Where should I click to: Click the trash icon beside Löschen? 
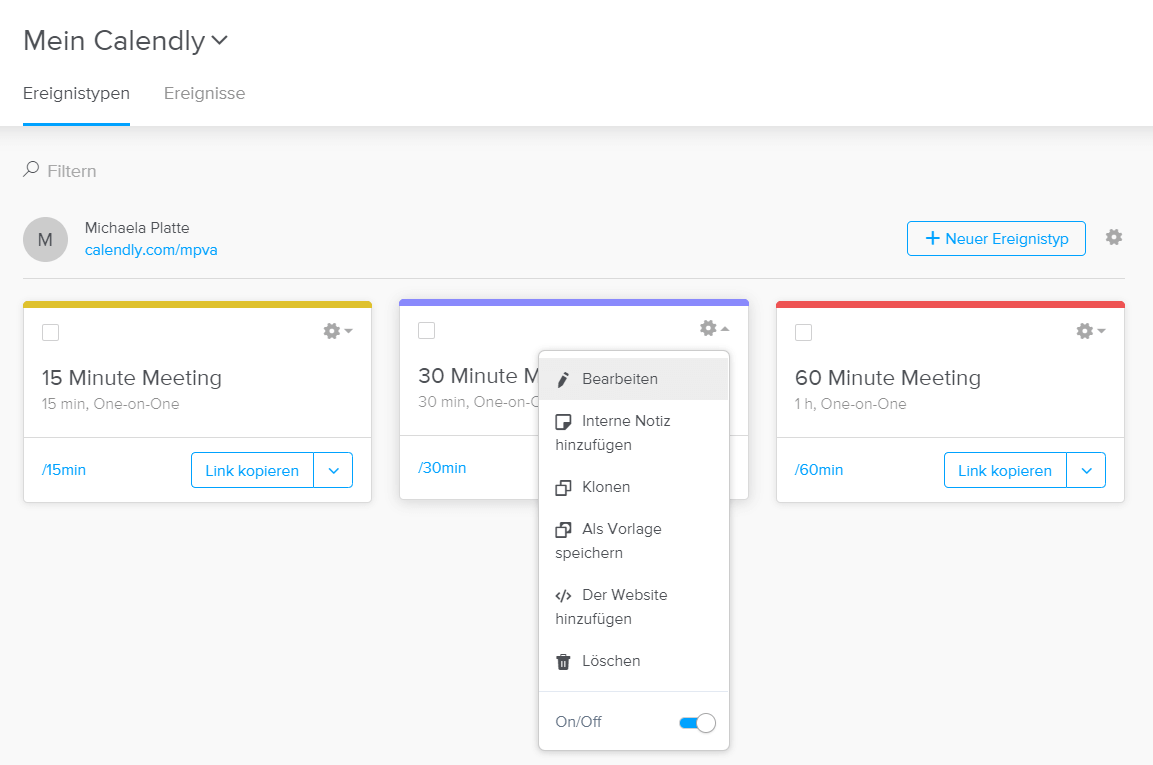pos(563,661)
